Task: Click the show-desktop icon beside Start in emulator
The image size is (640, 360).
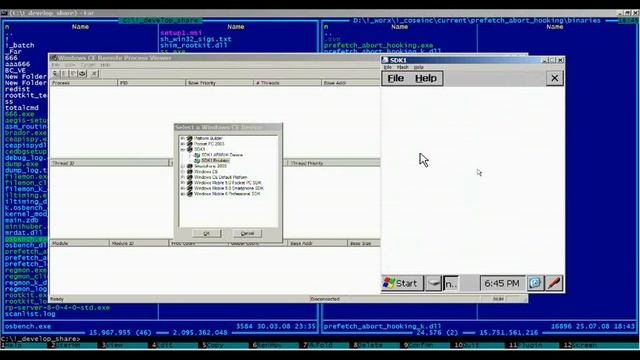Action: tap(433, 283)
